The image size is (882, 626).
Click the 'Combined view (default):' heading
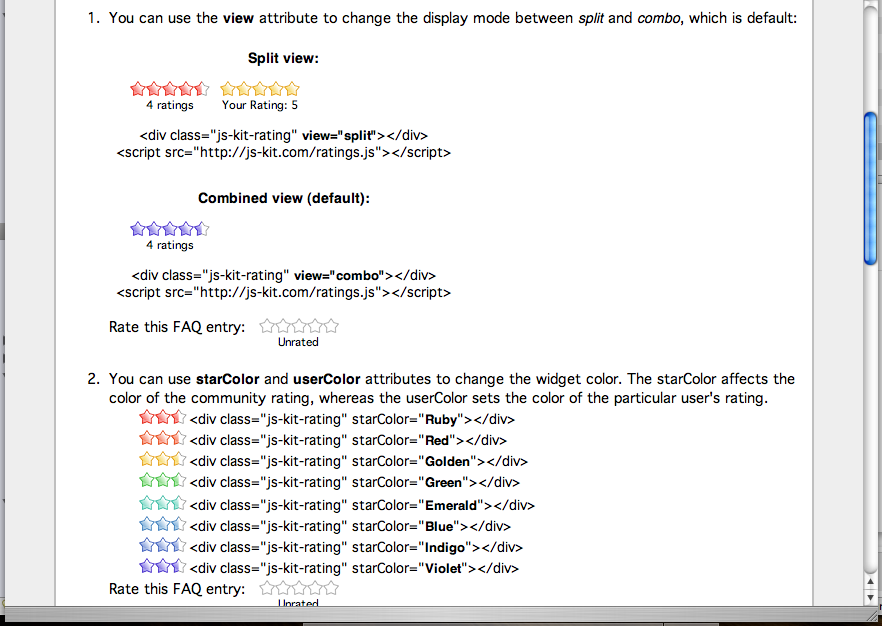(284, 199)
